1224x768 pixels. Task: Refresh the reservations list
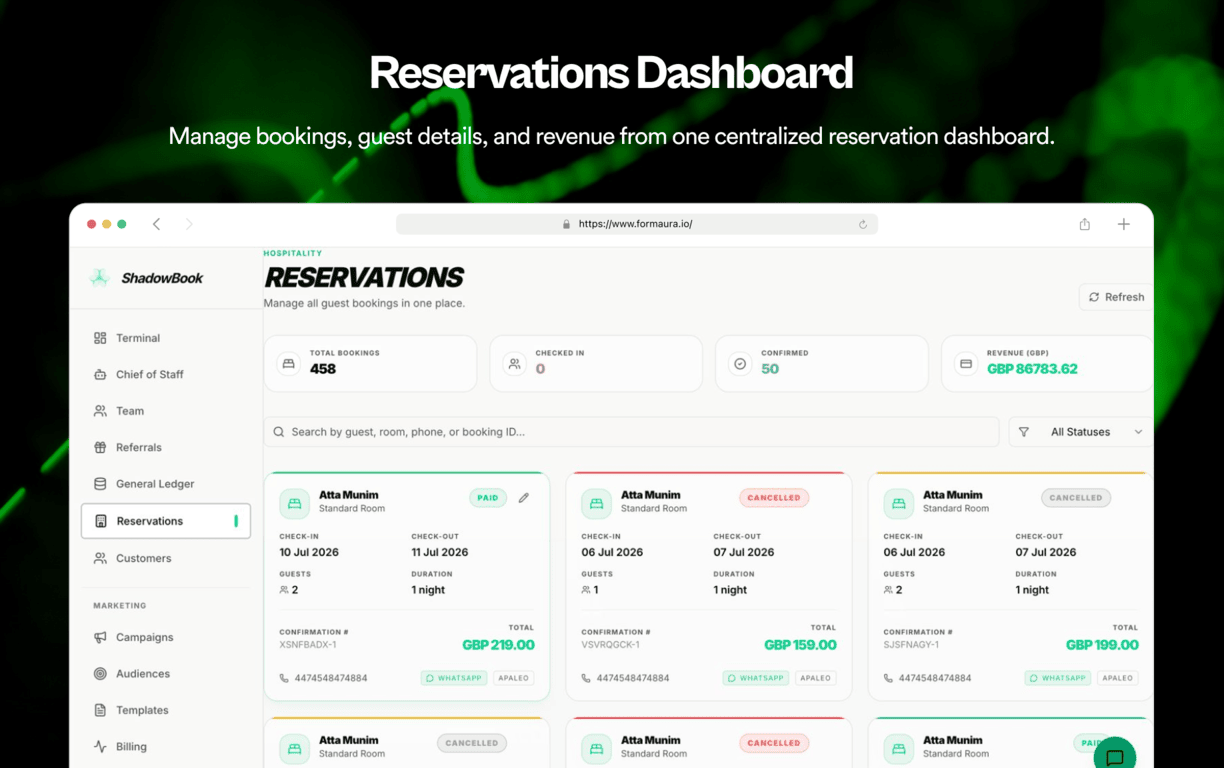(1116, 297)
